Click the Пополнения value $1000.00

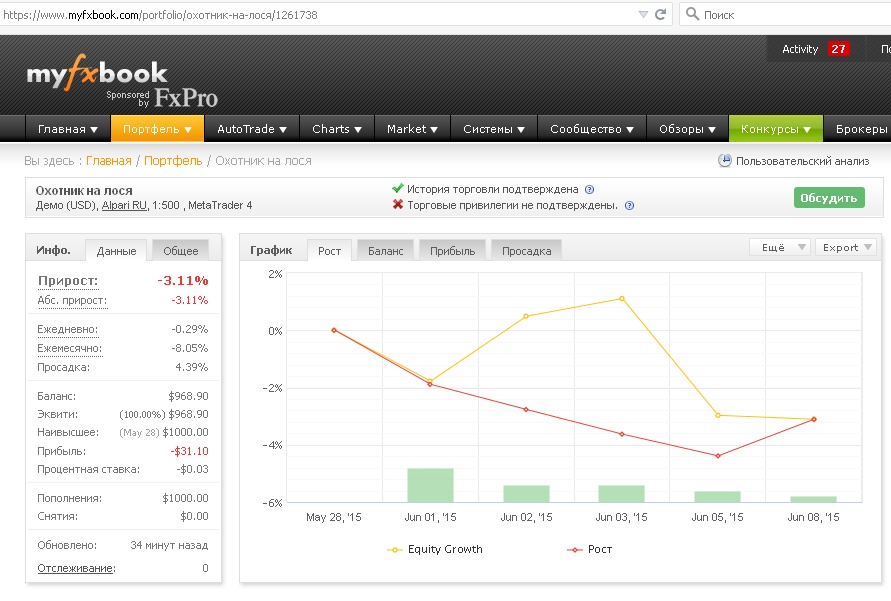185,498
